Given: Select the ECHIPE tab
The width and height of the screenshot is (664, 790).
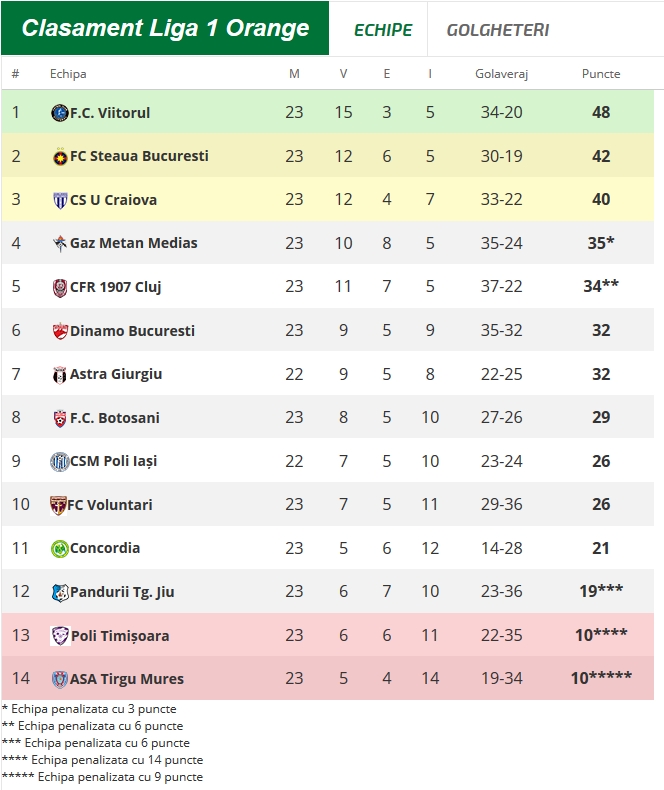Looking at the screenshot, I should [x=383, y=30].
